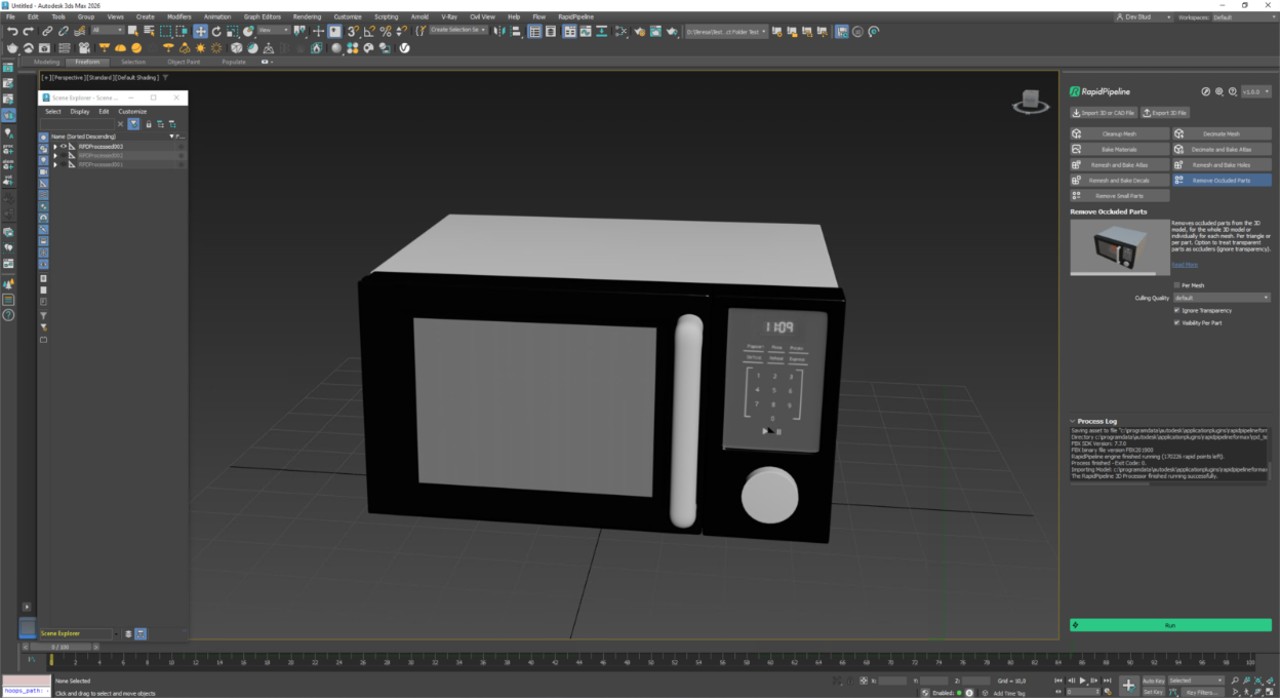Select the Remove Small Parts action
Screen dimensions: 1280x698
(1119, 196)
